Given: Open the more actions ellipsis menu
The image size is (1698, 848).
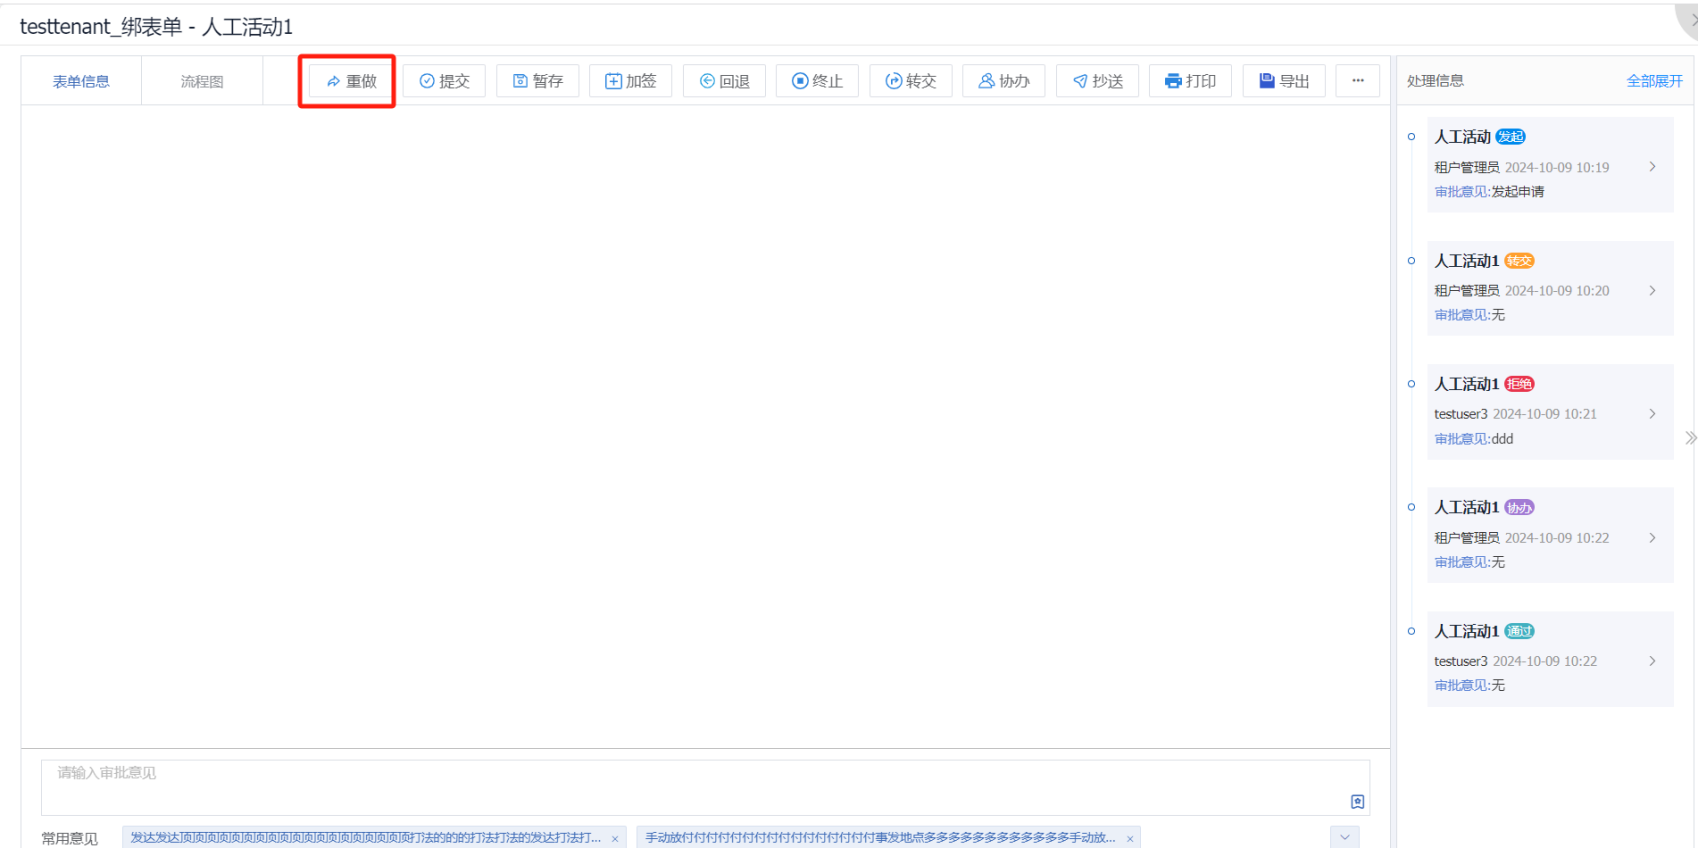Looking at the screenshot, I should (x=1357, y=81).
